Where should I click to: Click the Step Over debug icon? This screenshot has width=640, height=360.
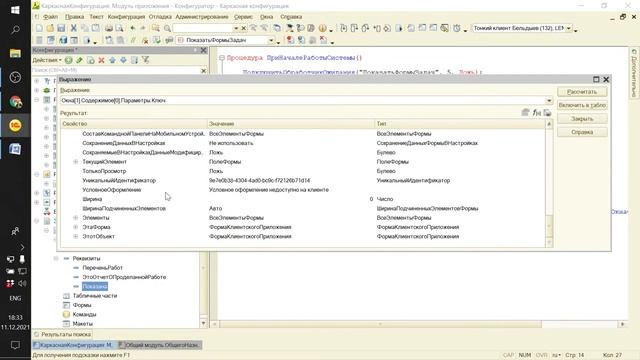[x=354, y=28]
